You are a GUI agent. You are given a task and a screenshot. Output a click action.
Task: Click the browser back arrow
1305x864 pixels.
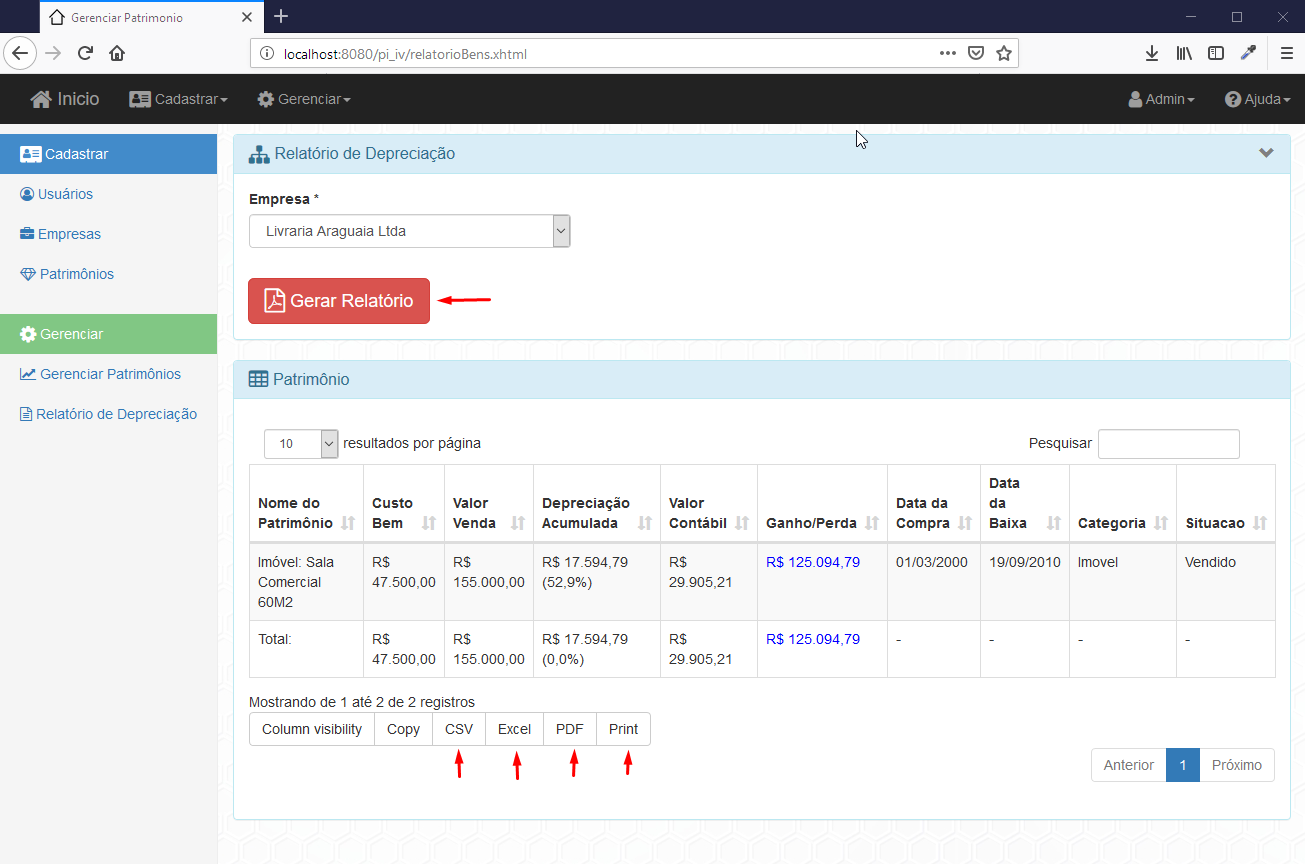21,54
